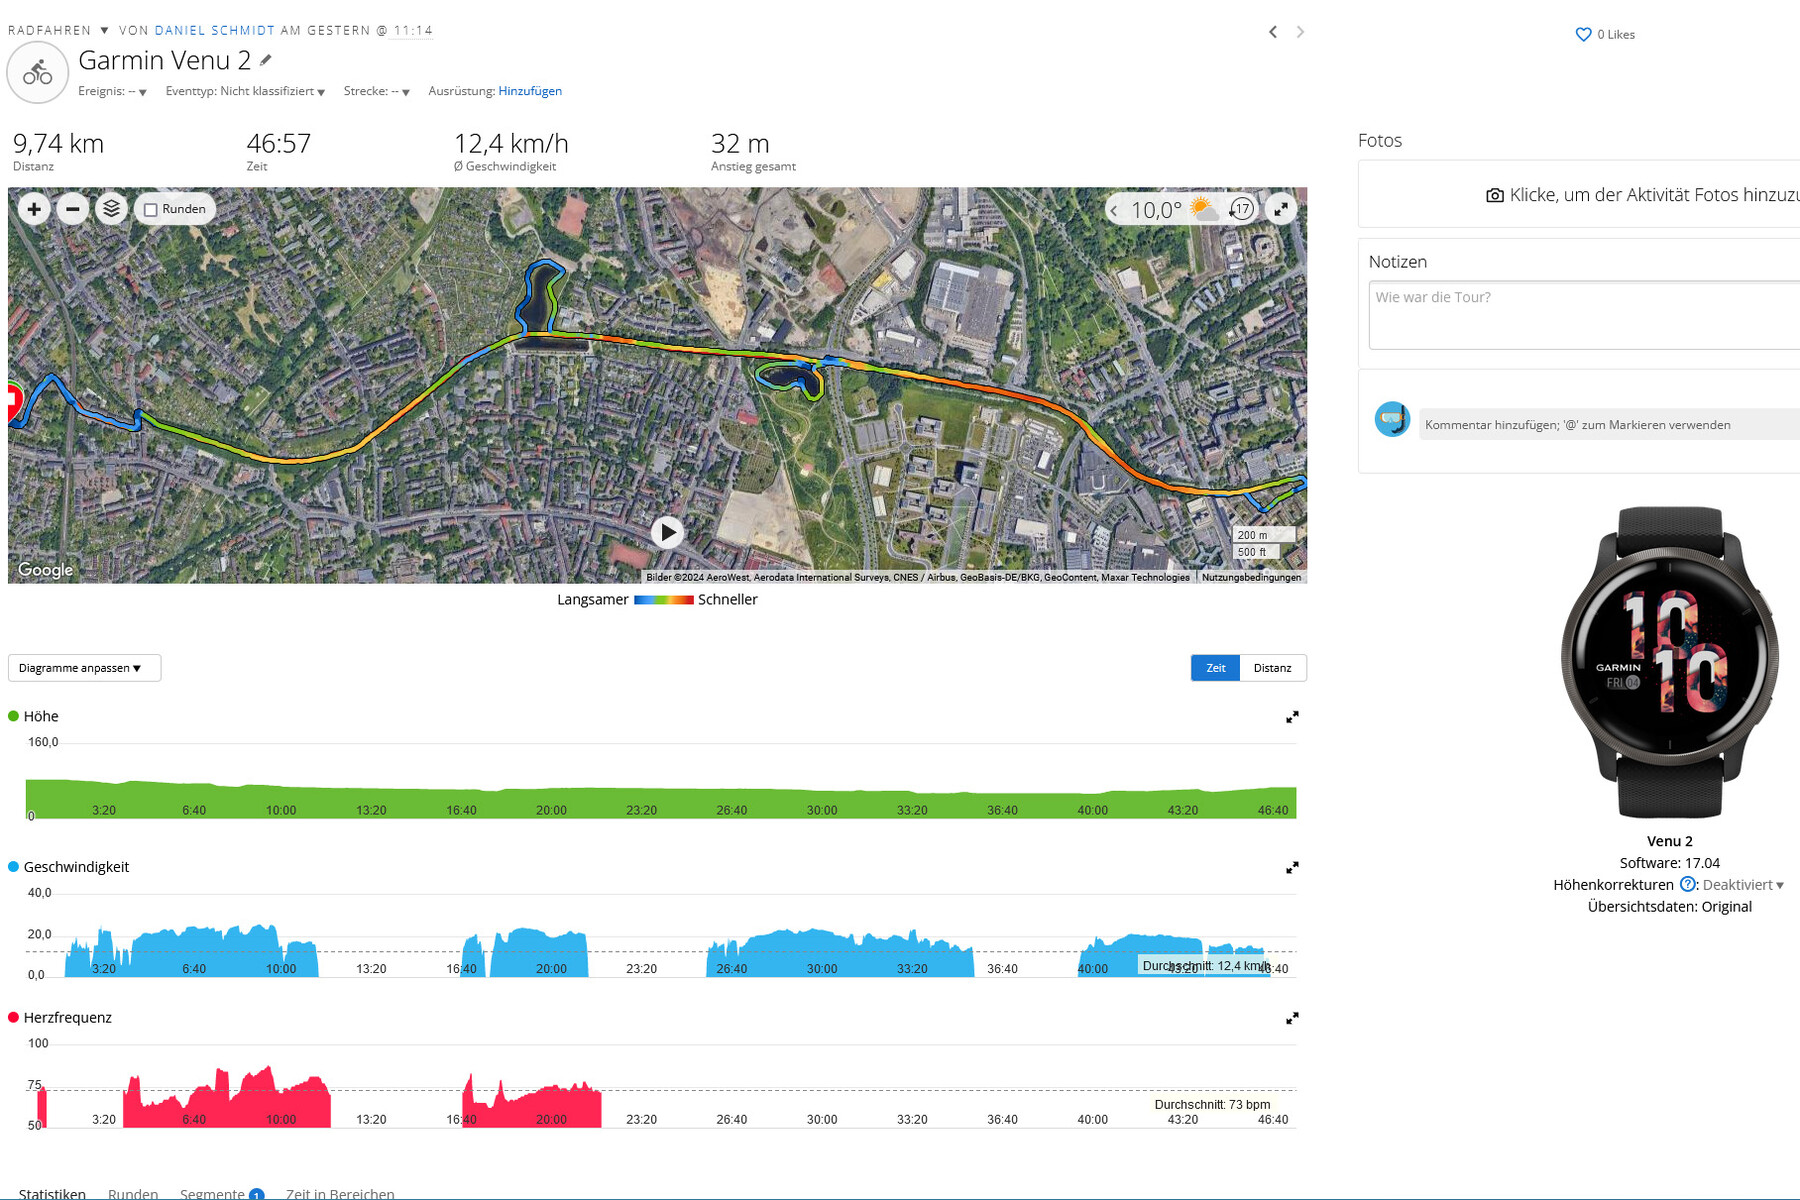This screenshot has width=1800, height=1200.
Task: Open the Eventtyp dropdown
Action: [x=245, y=92]
